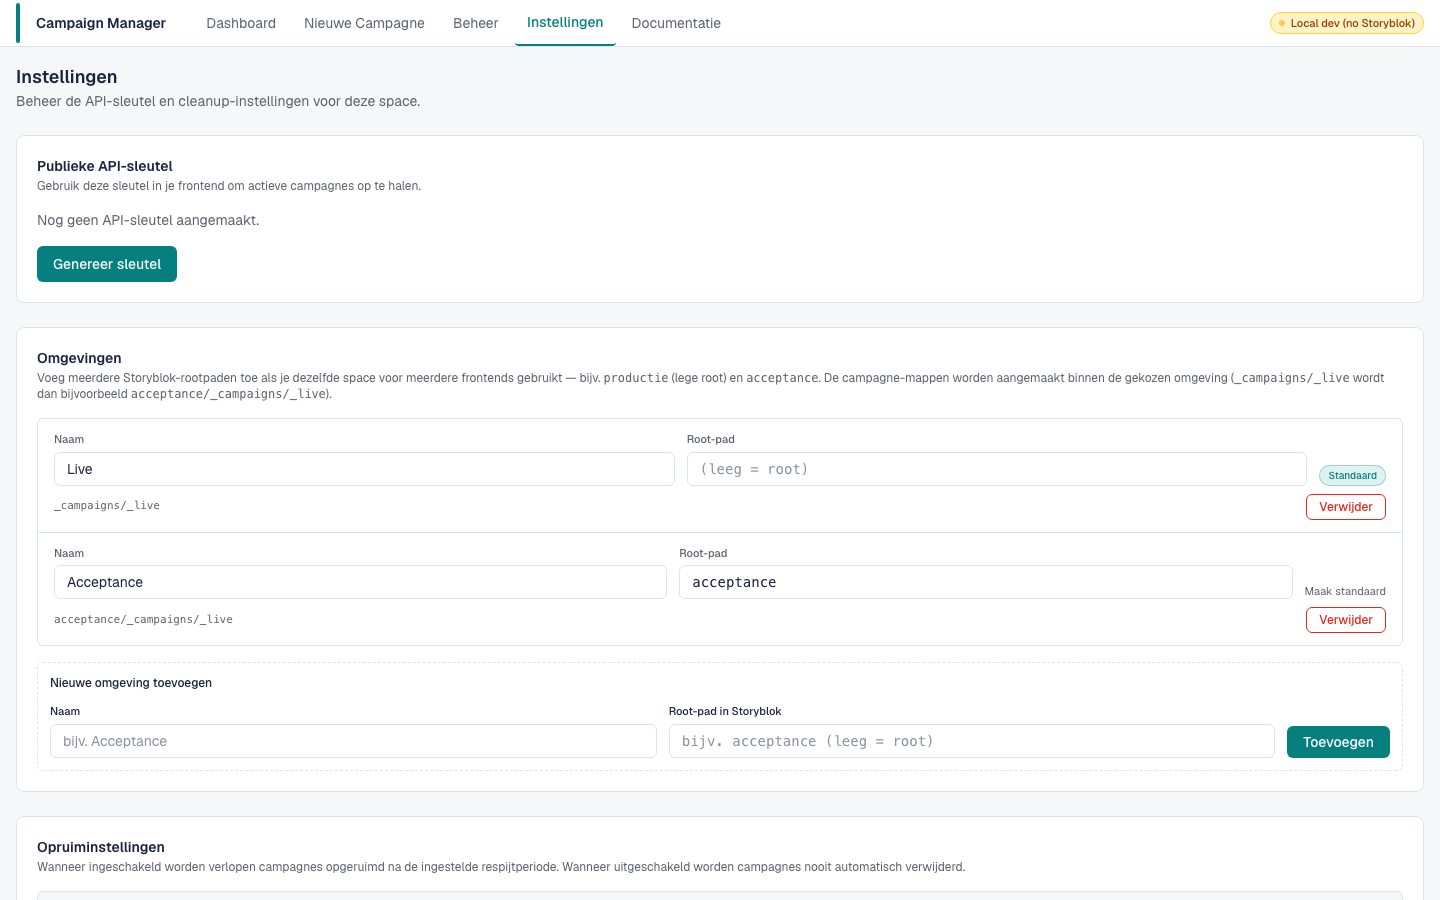Image resolution: width=1440 pixels, height=900 pixels.
Task: Click the Publieke API-sleutel heading
Action: 105,166
